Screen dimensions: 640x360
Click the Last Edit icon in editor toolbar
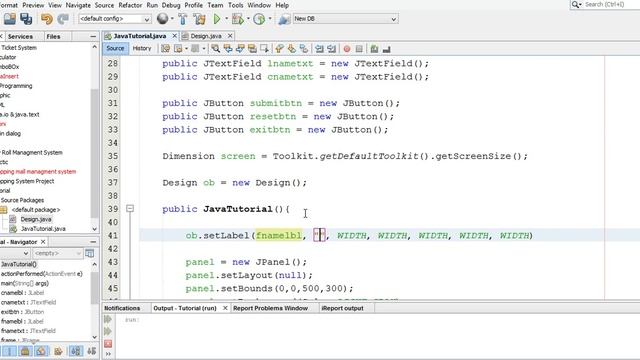pos(165,49)
